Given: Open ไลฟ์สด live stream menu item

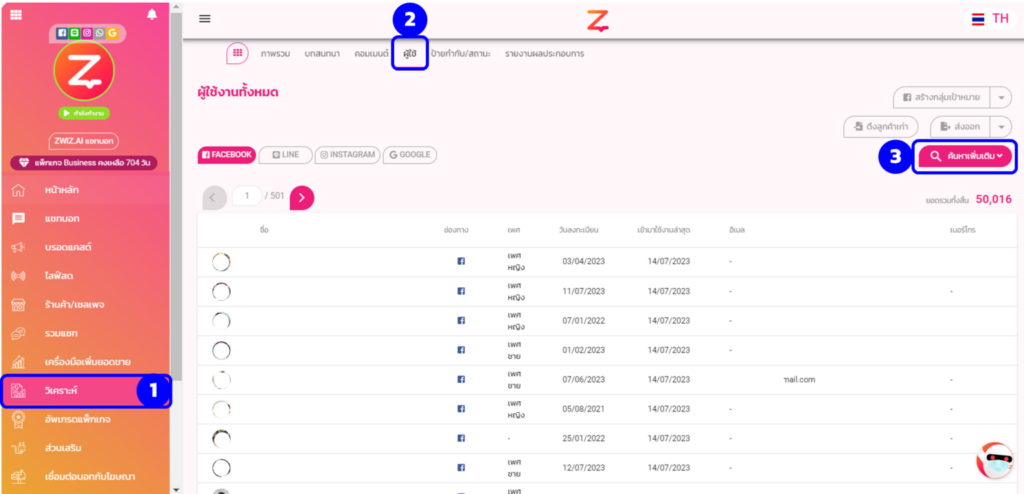Looking at the screenshot, I should point(62,275).
